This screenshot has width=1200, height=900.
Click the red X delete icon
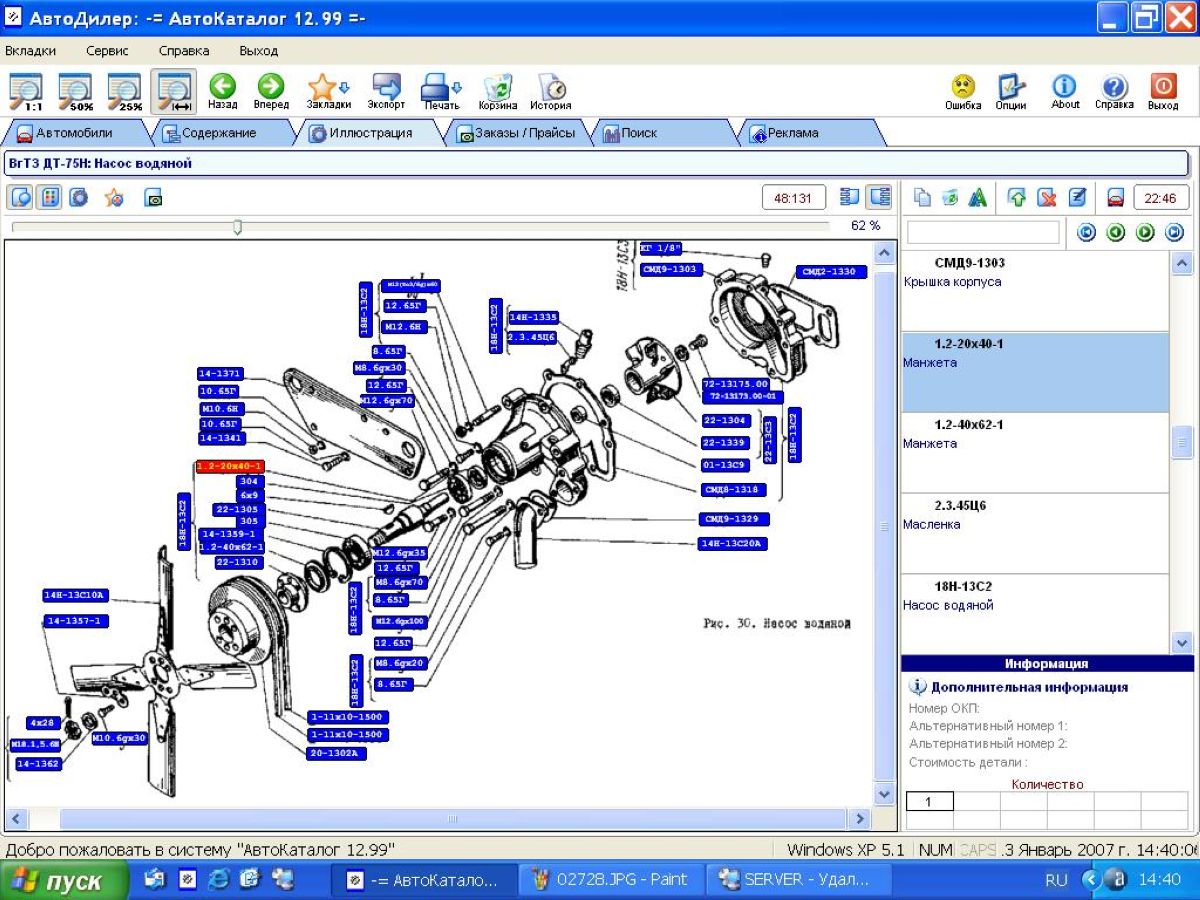click(x=1047, y=198)
